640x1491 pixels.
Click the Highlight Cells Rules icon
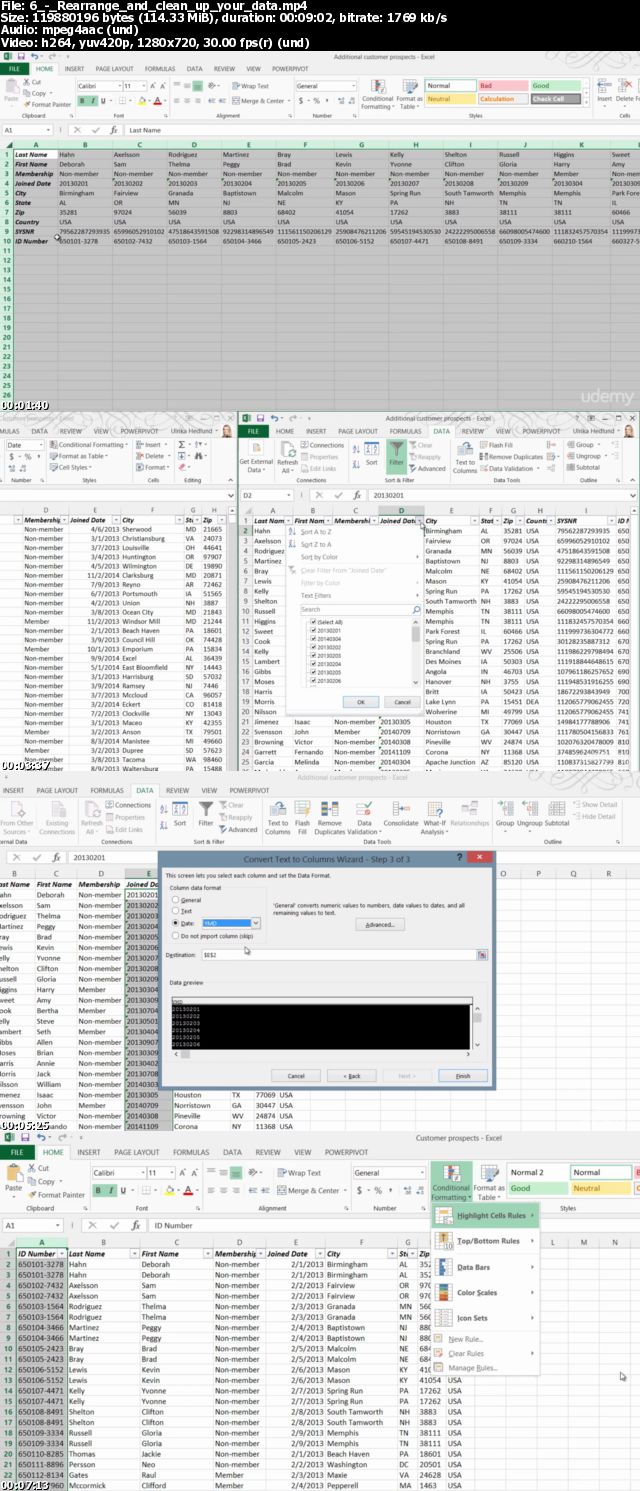(x=443, y=1215)
